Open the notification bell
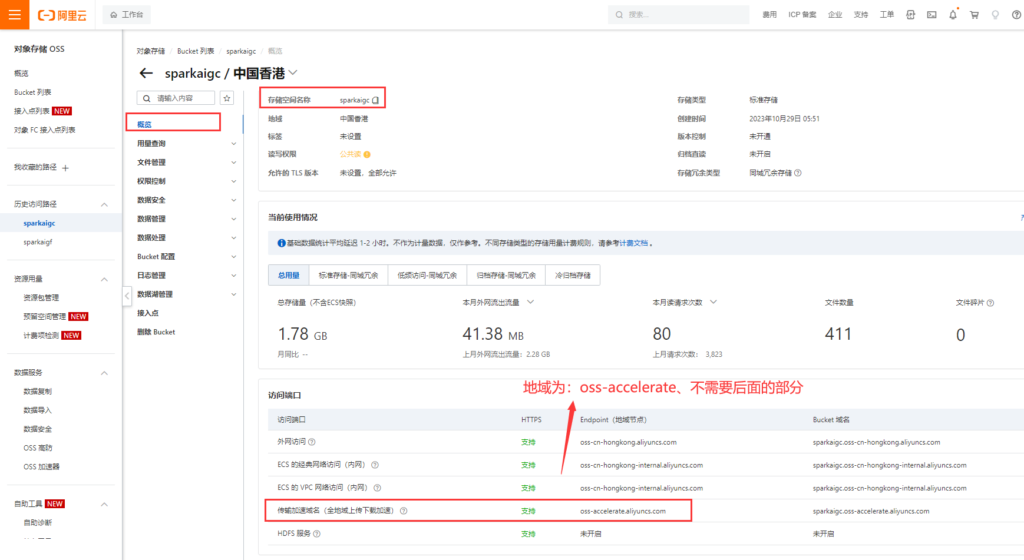 pyautogui.click(x=953, y=15)
